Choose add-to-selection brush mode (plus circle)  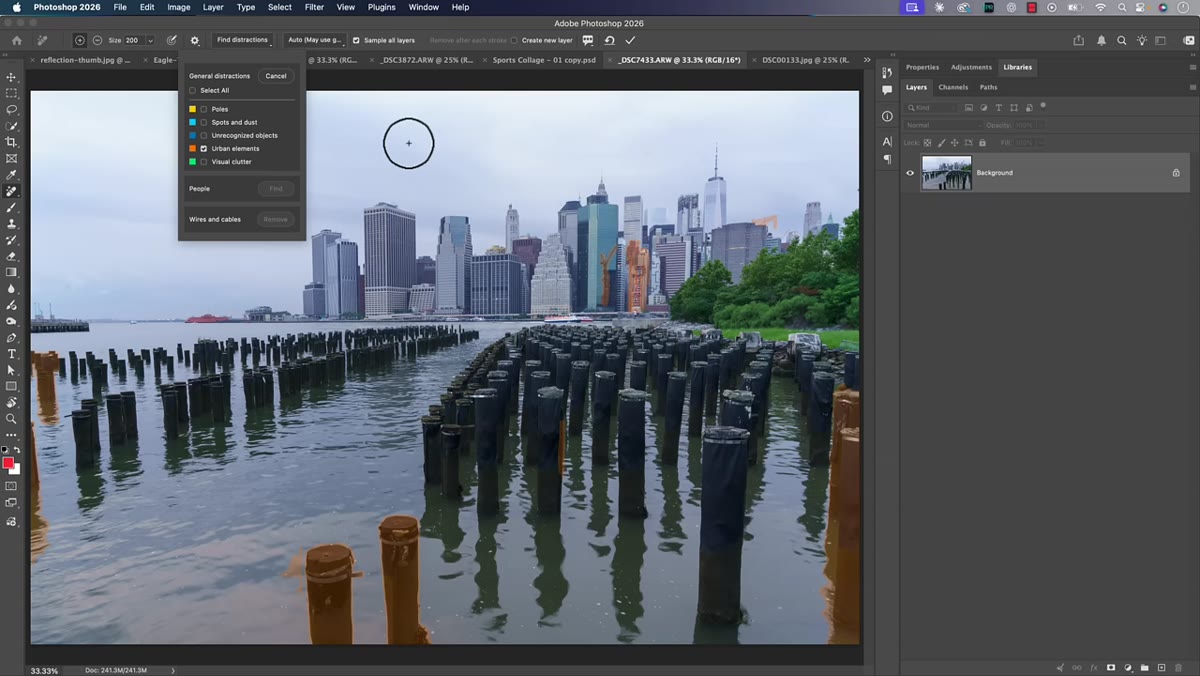(80, 40)
